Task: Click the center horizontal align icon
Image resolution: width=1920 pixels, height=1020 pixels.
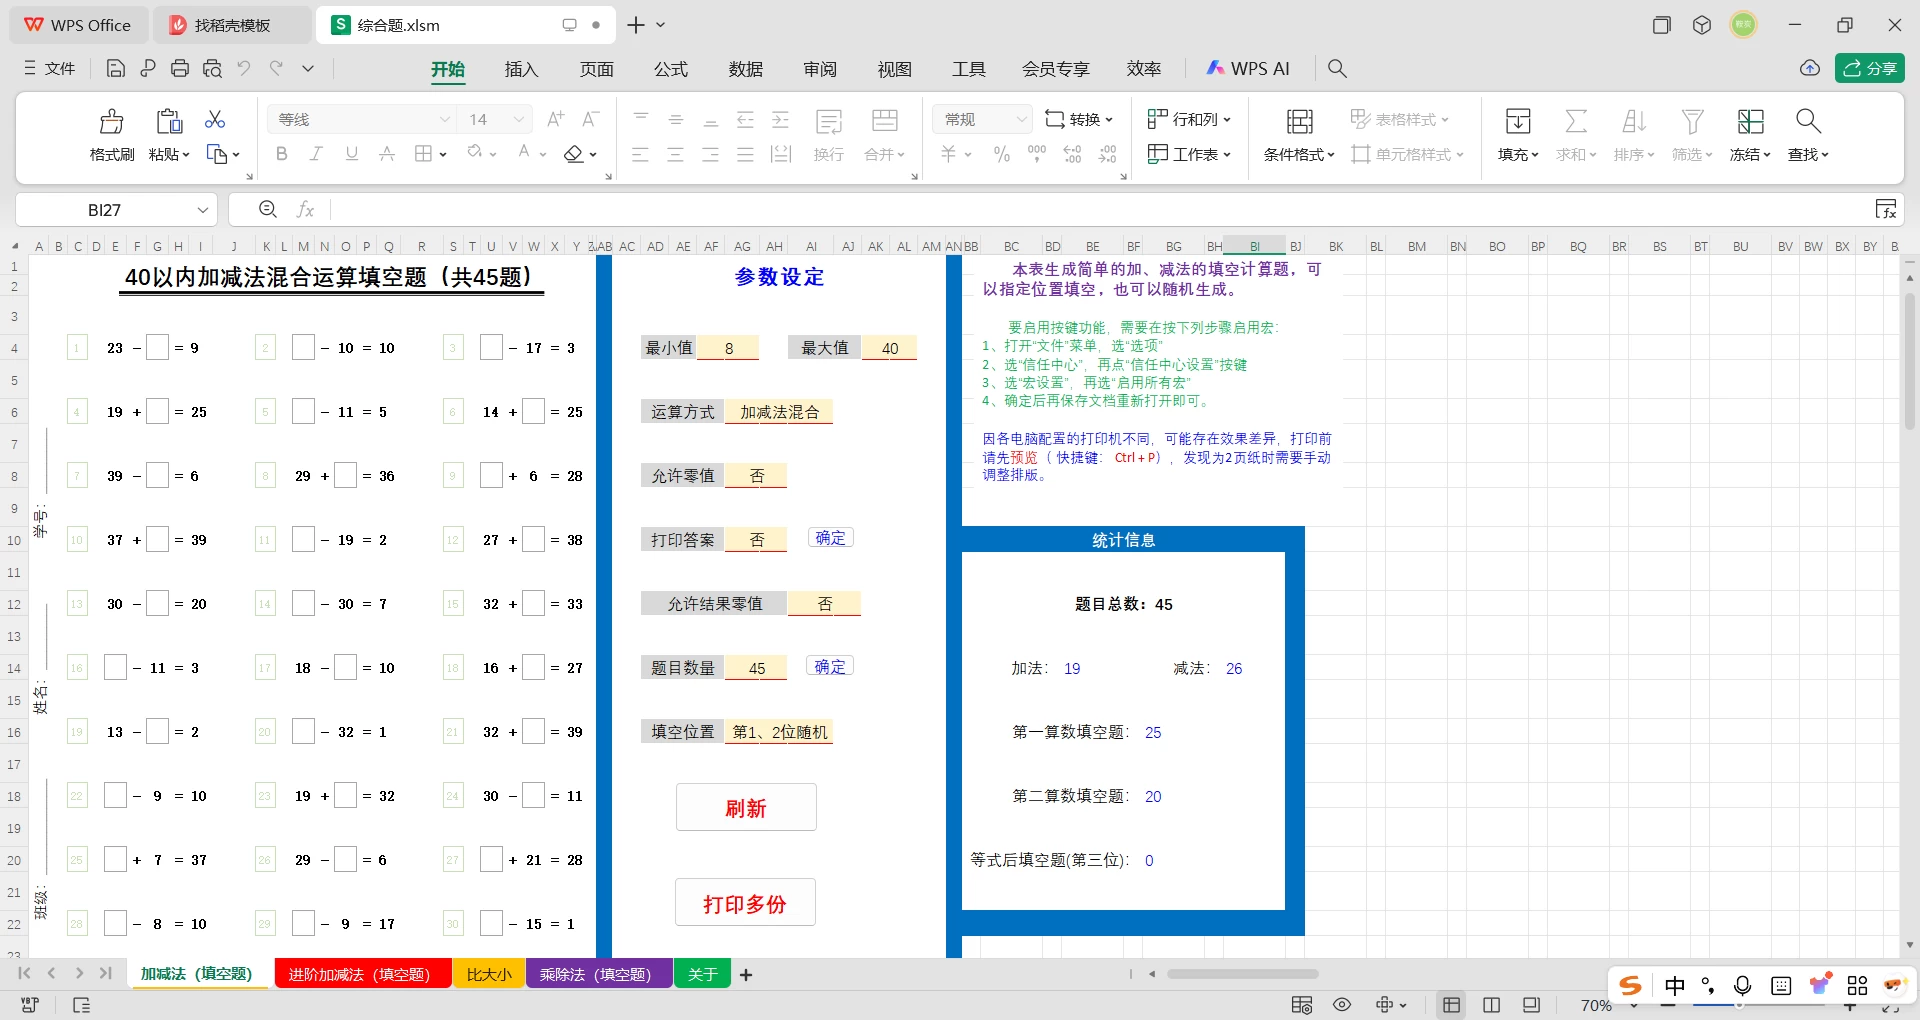Action: [x=676, y=154]
